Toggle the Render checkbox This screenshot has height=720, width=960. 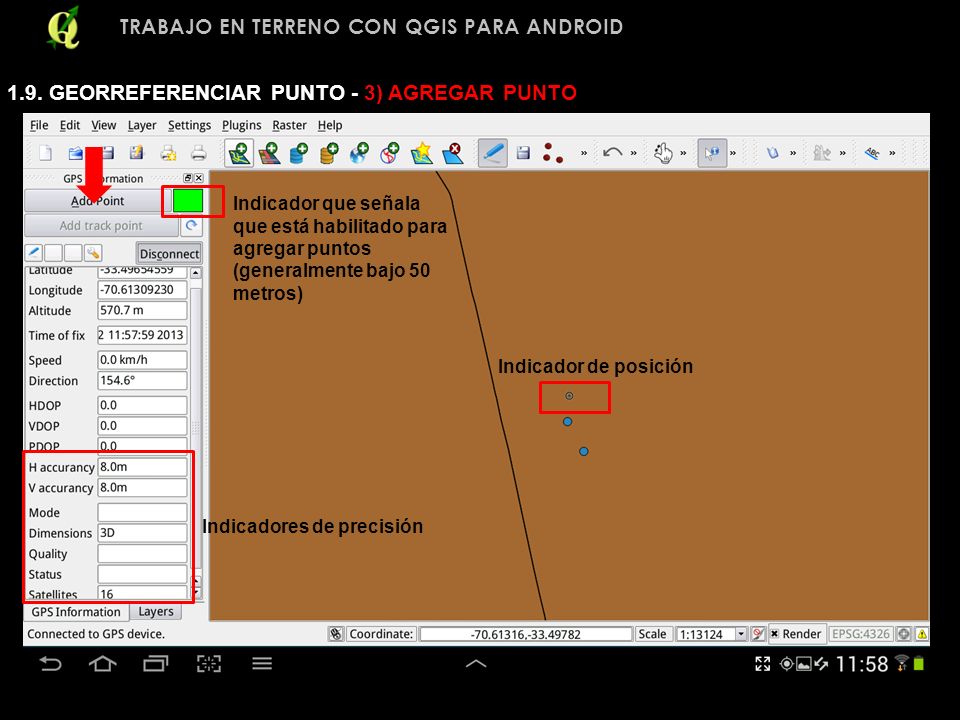(774, 634)
